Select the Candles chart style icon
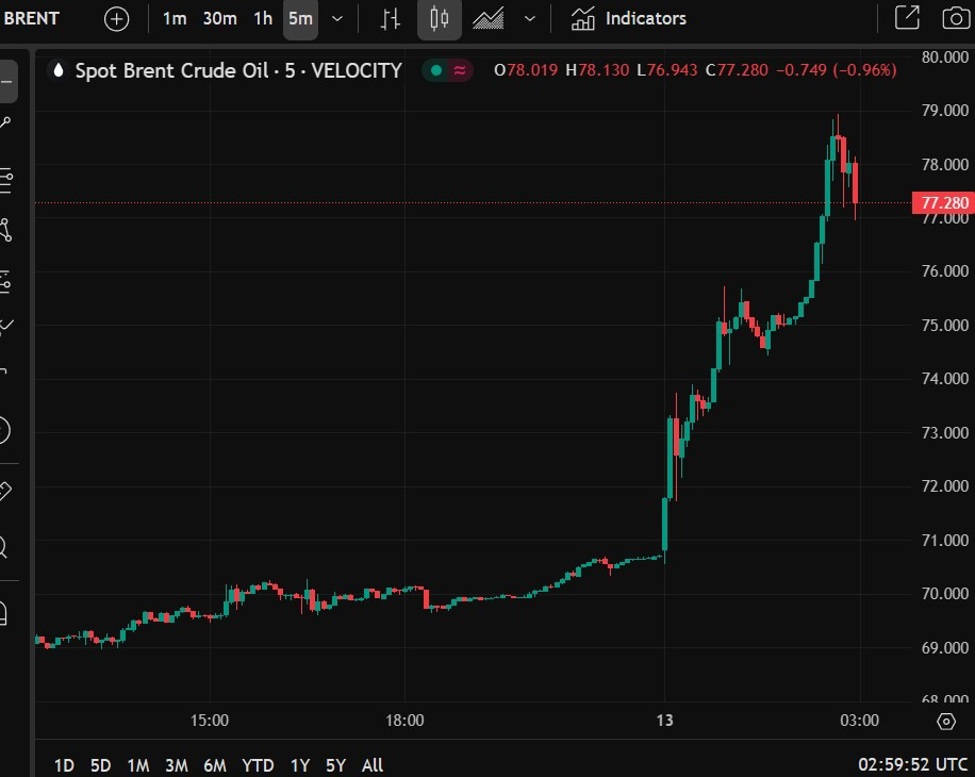 (x=439, y=19)
